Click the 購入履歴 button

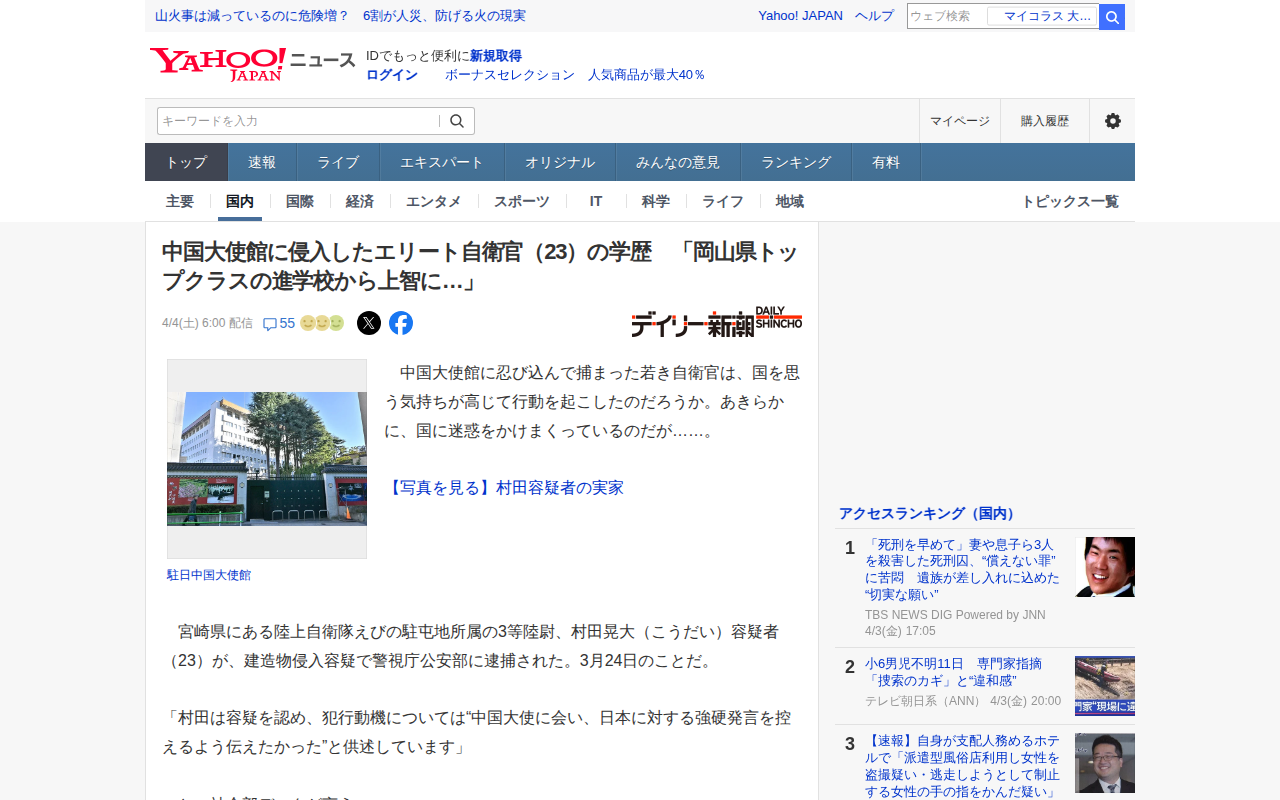coord(1045,121)
